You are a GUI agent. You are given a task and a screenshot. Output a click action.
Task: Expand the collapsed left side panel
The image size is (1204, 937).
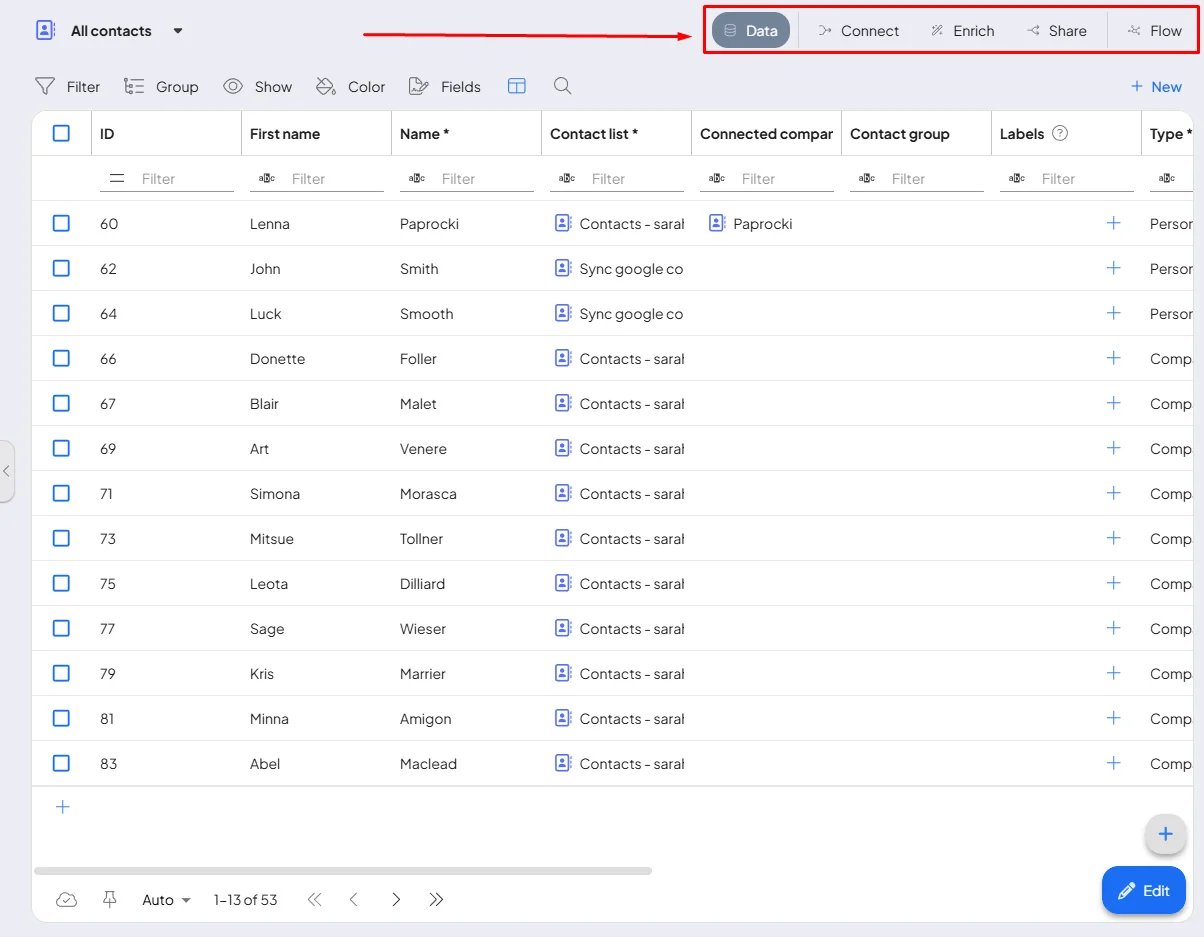click(6, 471)
